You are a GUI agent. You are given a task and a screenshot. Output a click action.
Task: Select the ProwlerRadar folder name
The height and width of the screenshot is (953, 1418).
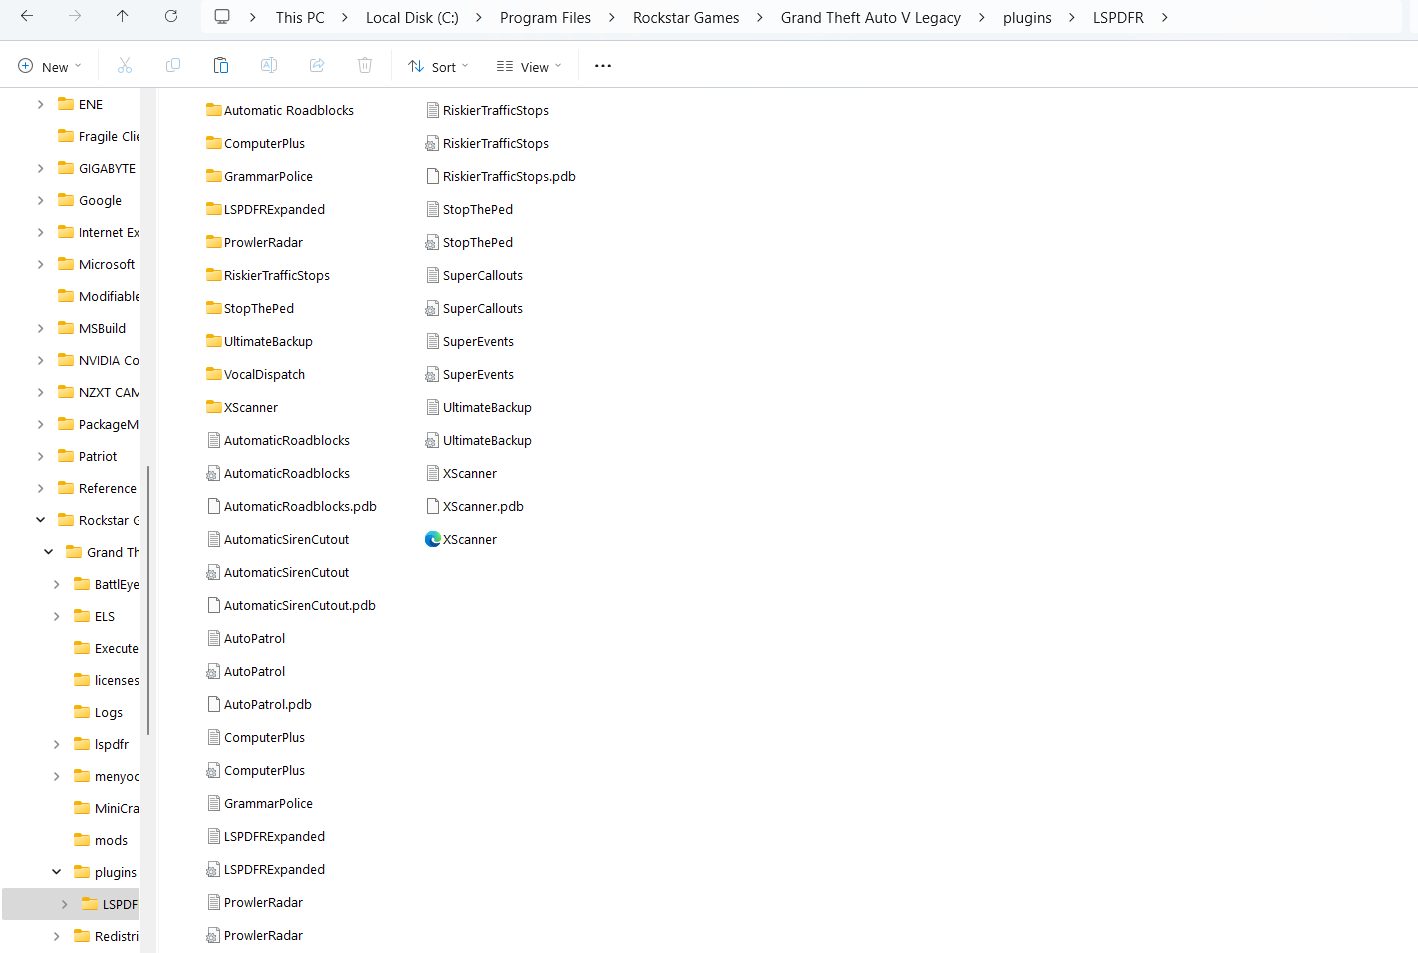[263, 242]
